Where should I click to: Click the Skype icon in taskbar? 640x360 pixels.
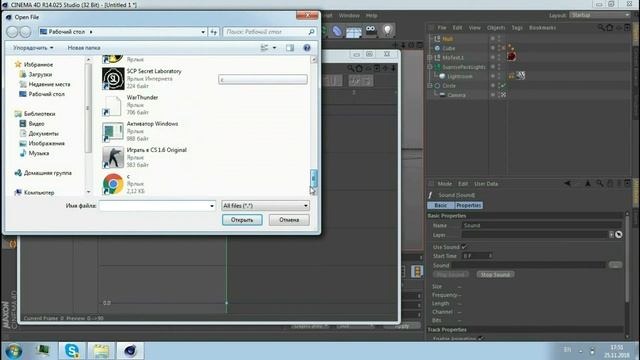72,351
